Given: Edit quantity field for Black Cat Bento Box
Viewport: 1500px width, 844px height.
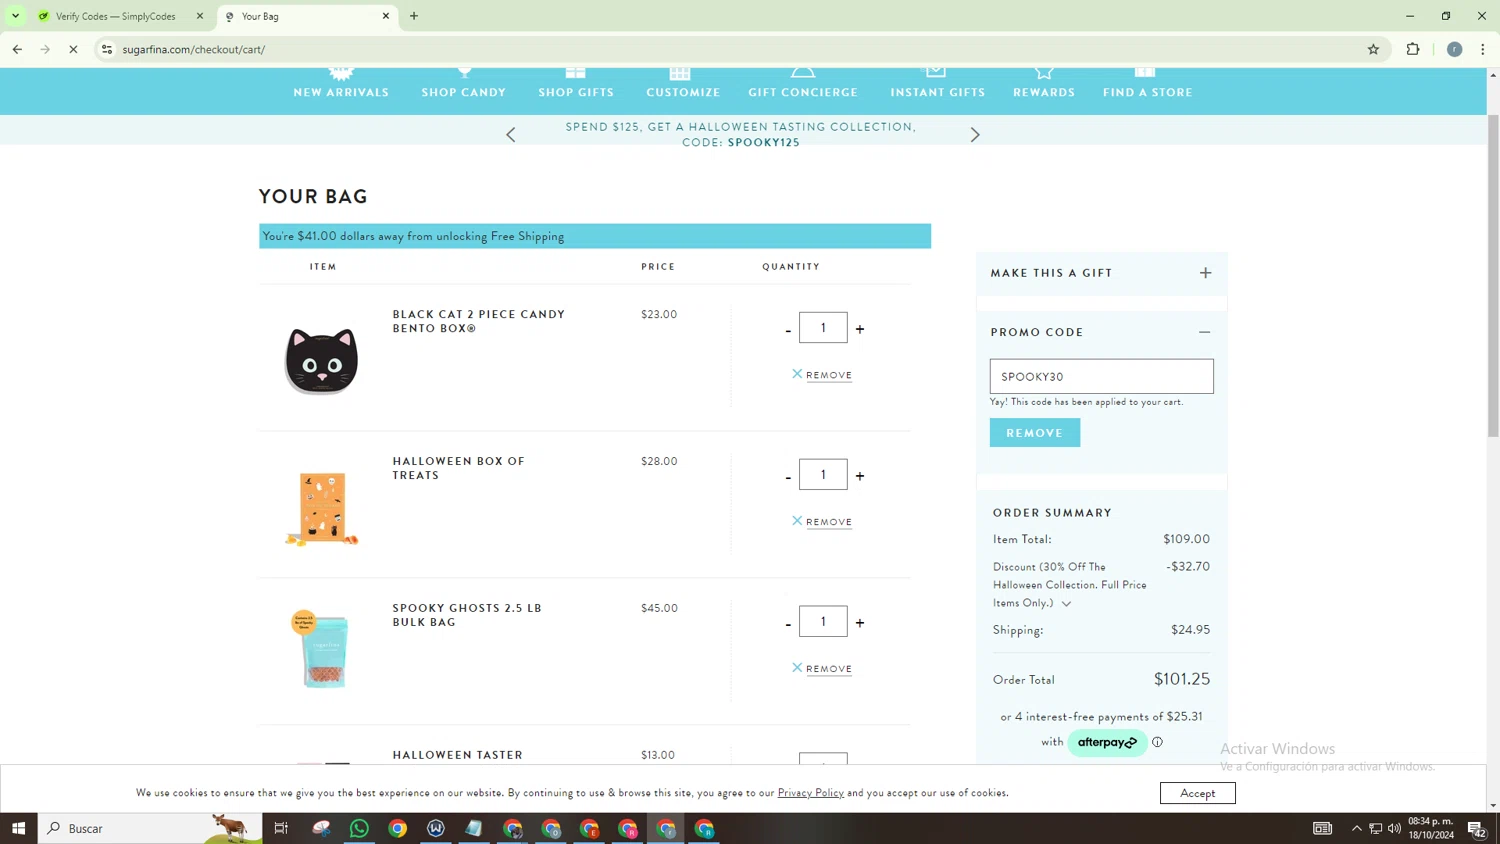Looking at the screenshot, I should 823,328.
